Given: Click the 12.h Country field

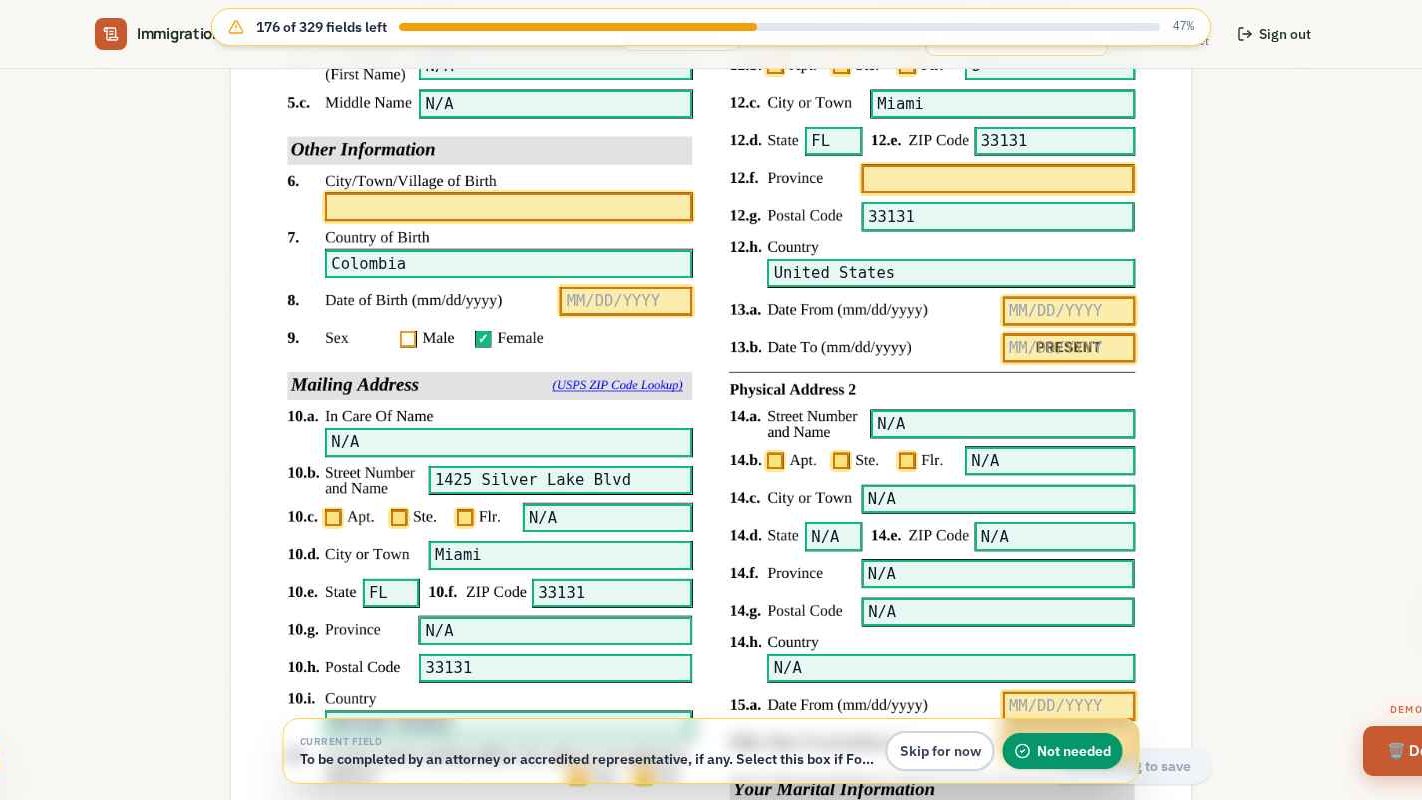Looking at the screenshot, I should (951, 273).
